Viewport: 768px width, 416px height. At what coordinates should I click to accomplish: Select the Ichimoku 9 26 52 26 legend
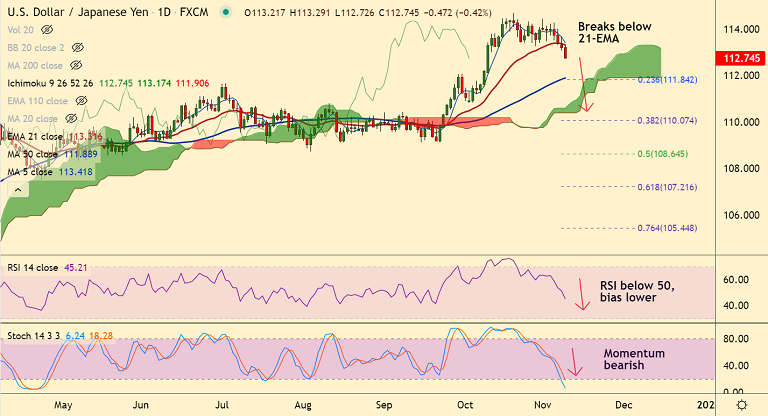tap(50, 83)
